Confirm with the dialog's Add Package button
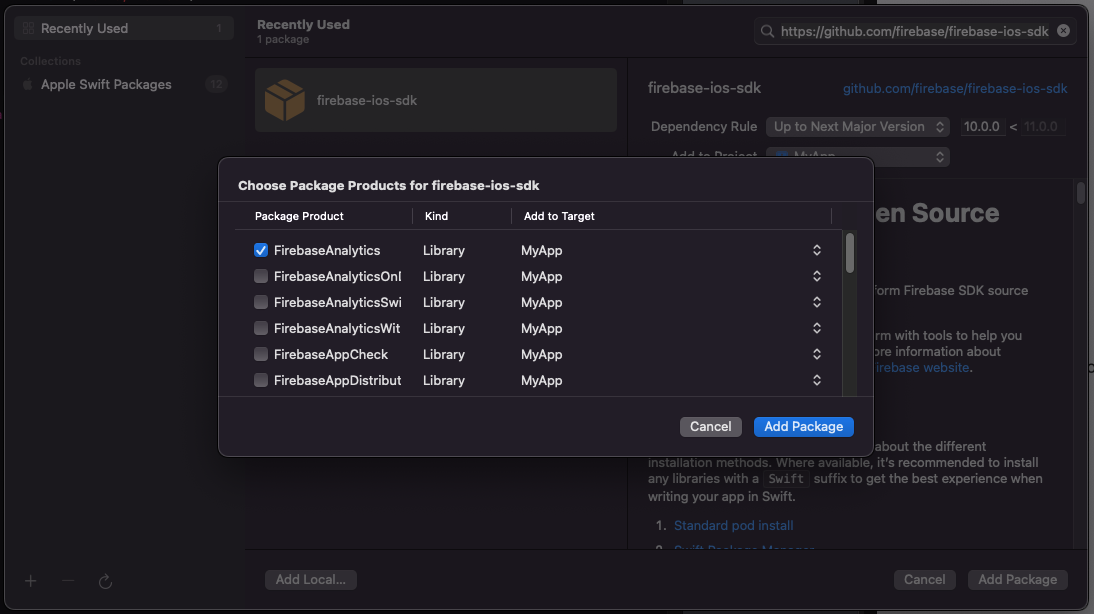Screen dimensions: 1094x614 tap(803, 426)
